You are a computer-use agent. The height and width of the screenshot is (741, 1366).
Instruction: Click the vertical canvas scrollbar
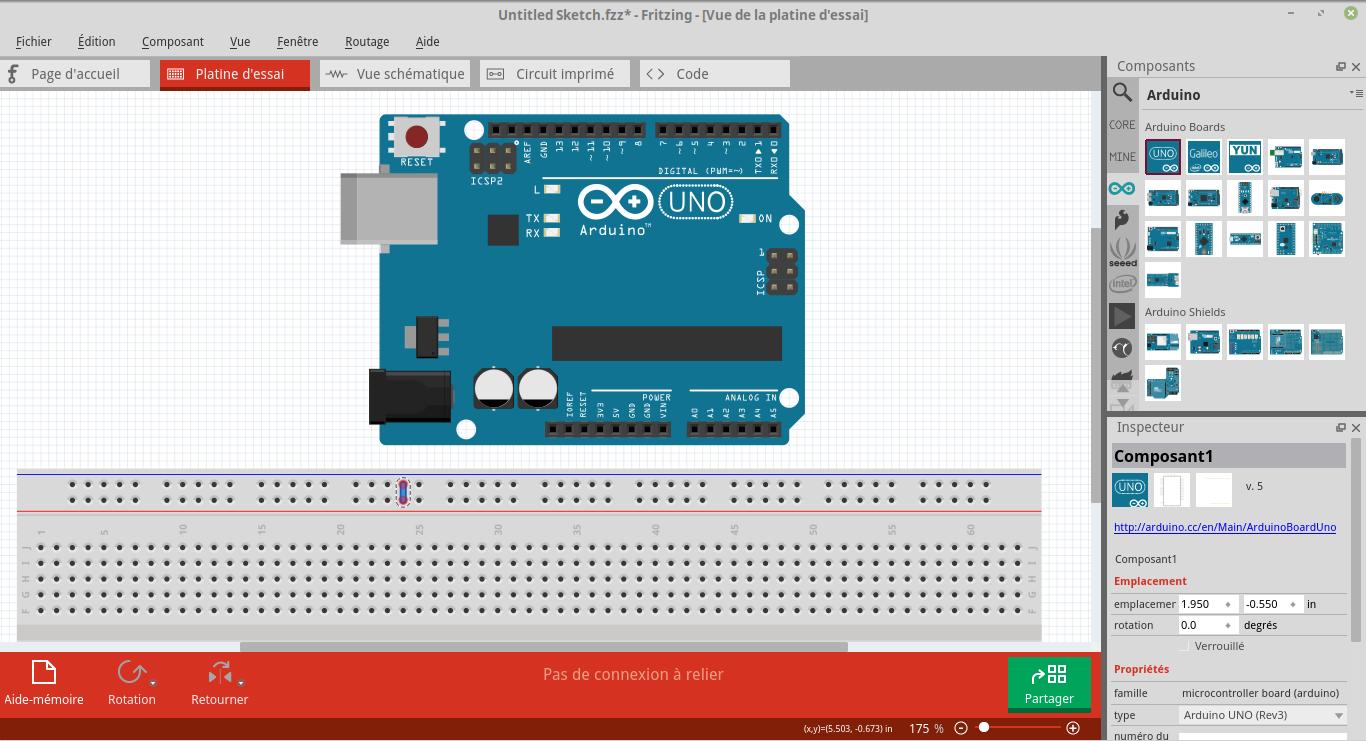(x=1095, y=365)
